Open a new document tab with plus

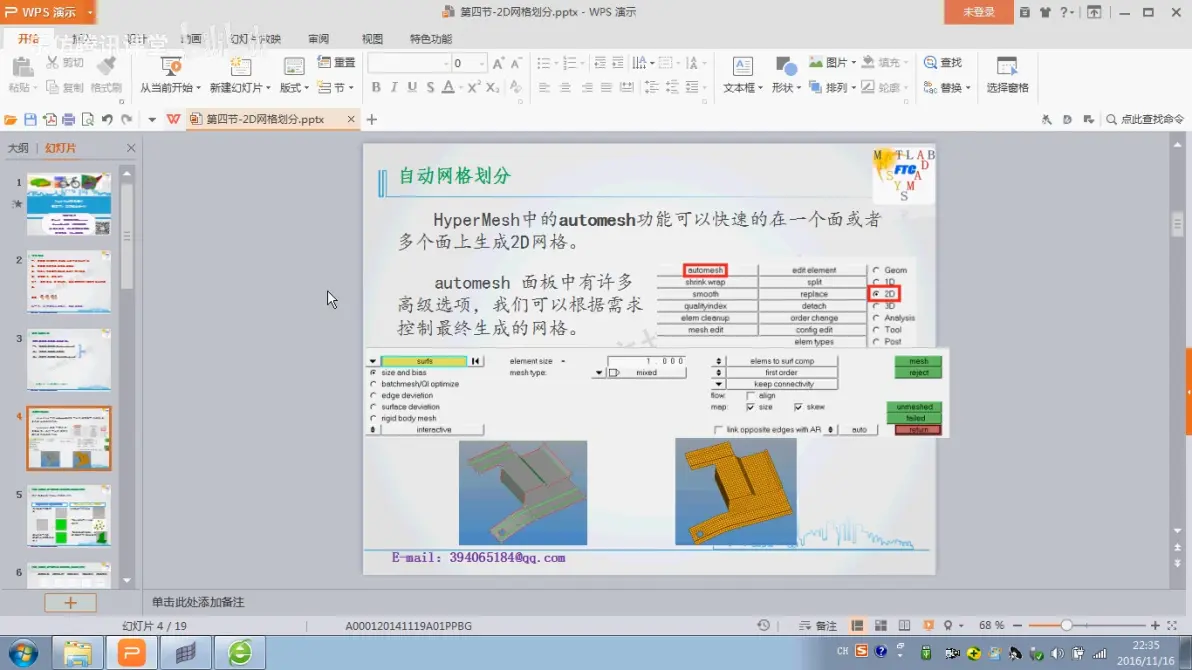point(372,119)
